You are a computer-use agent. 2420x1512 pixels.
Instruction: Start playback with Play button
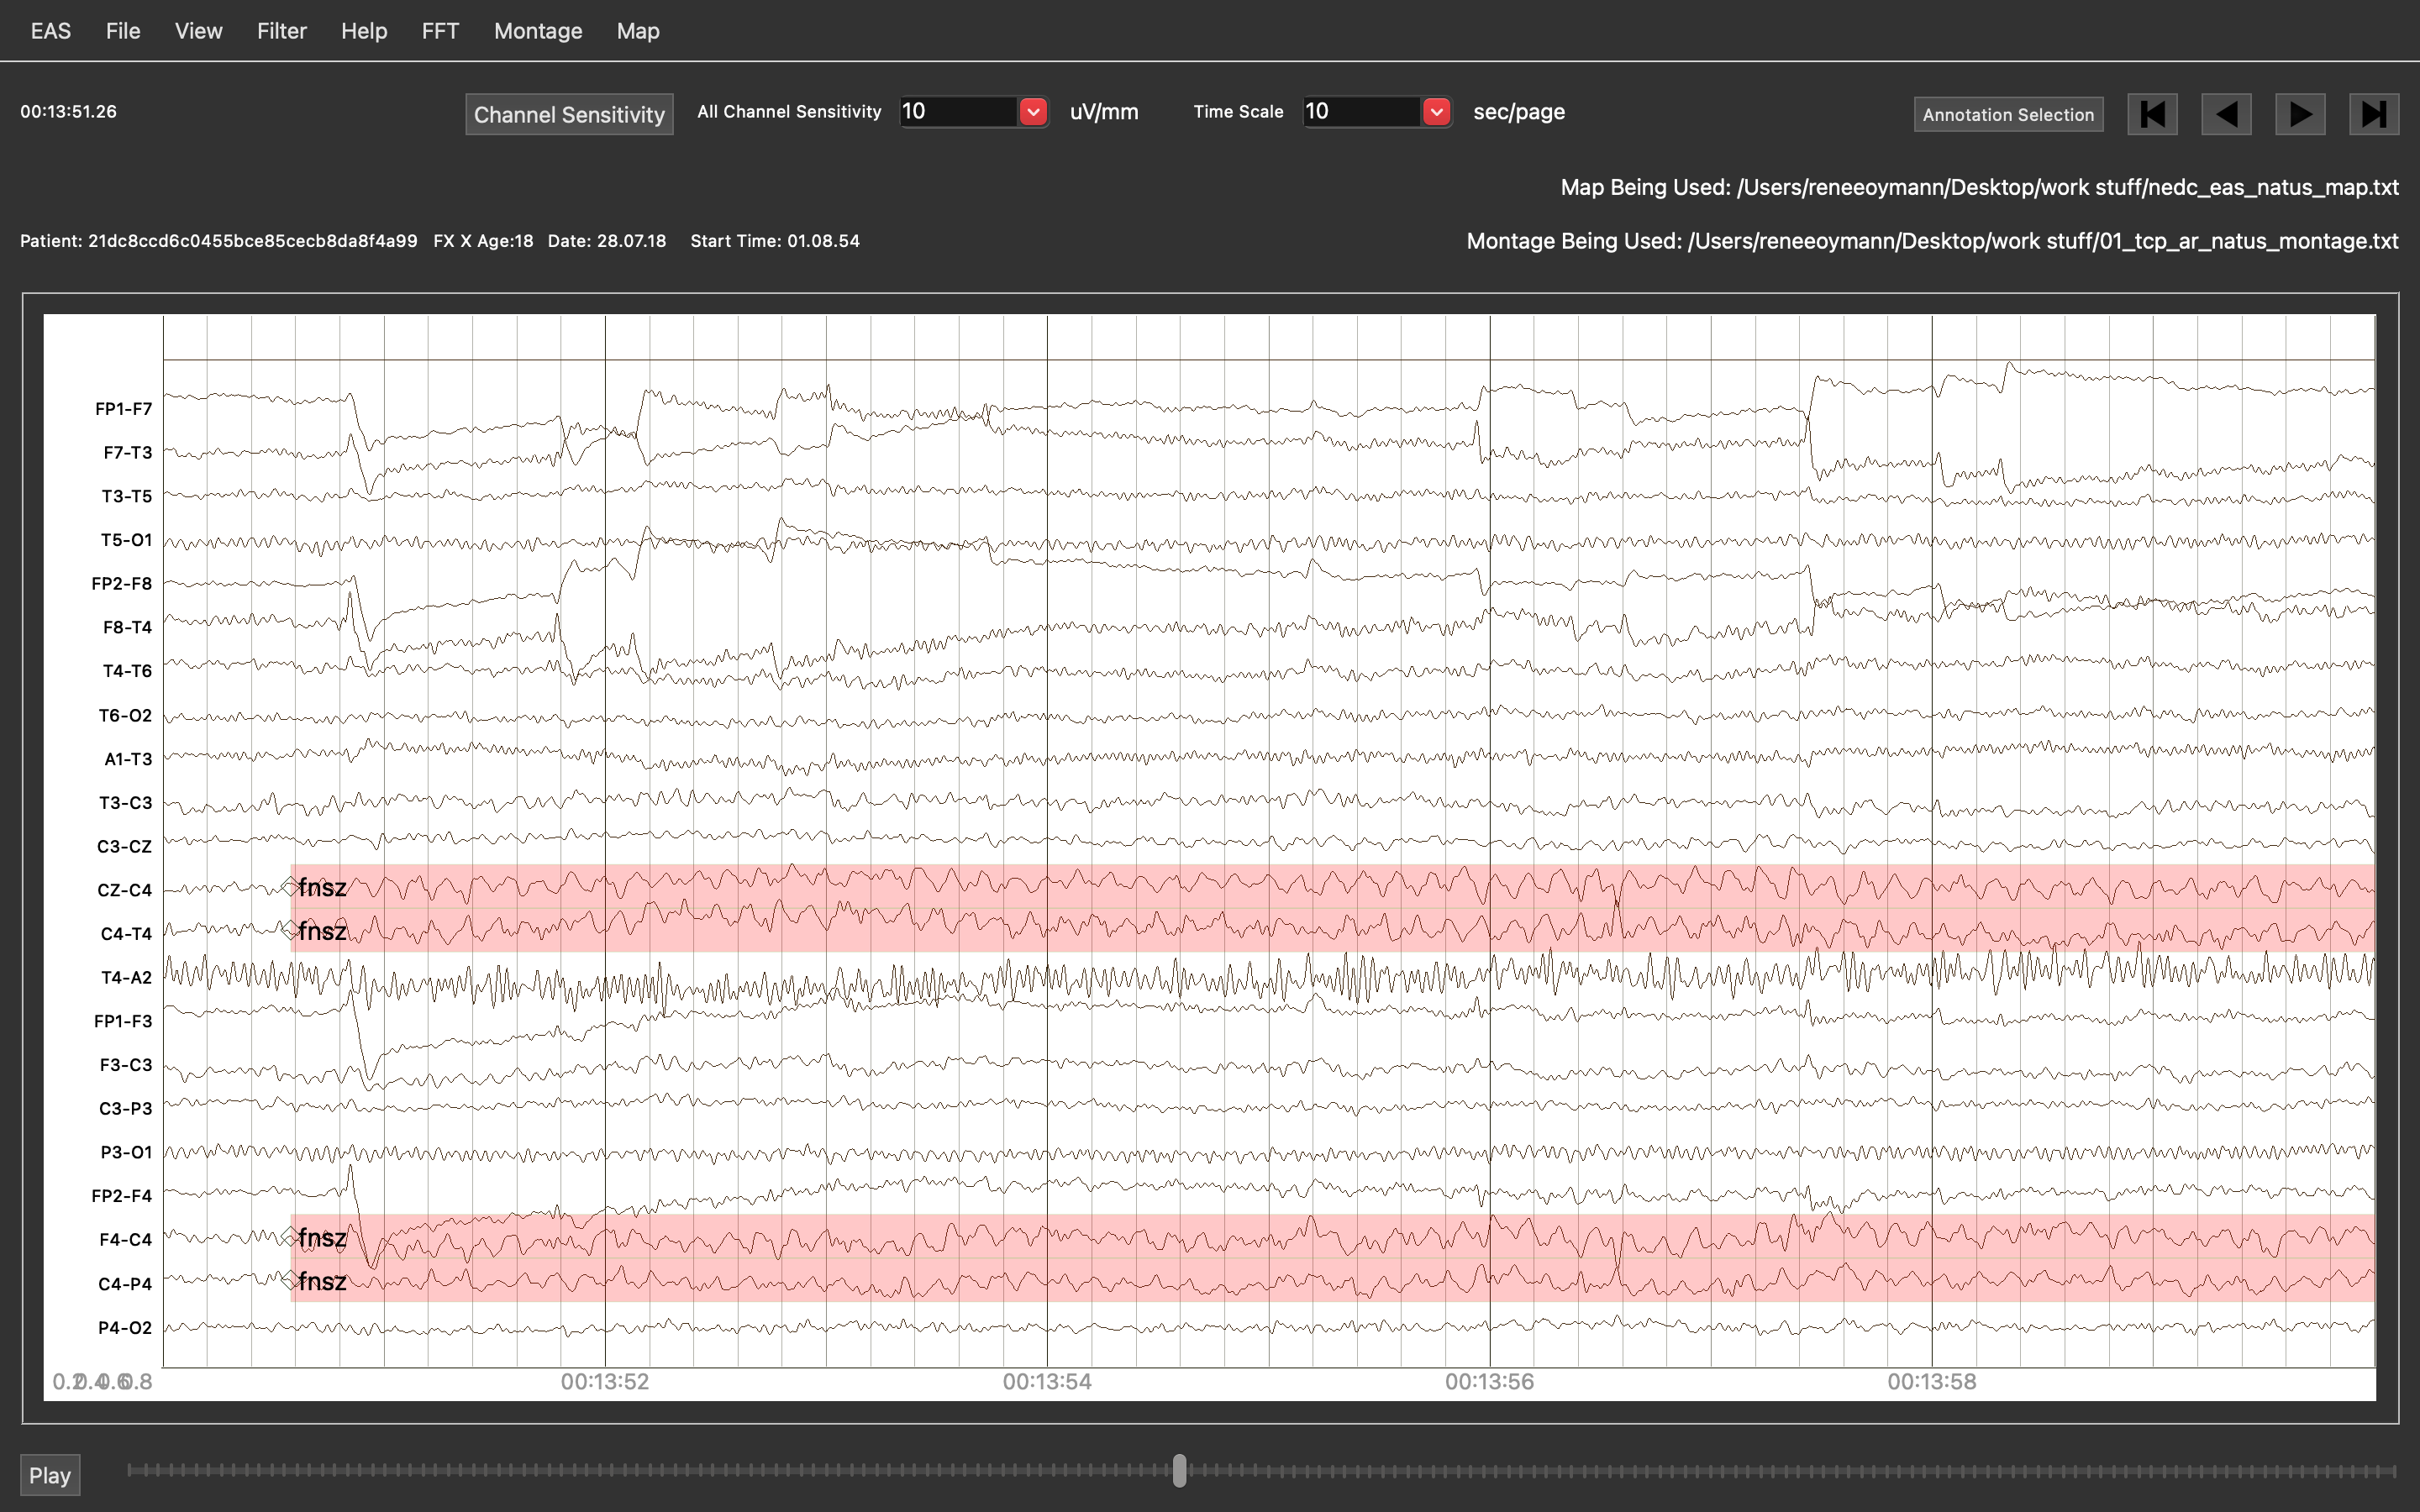tap(50, 1475)
